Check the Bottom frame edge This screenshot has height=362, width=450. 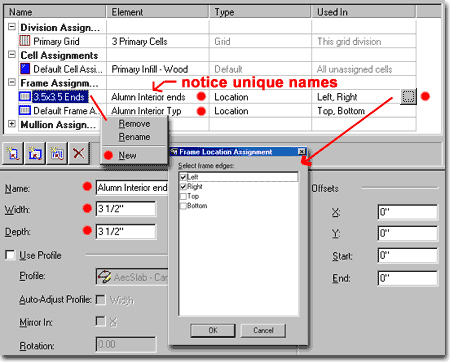[183, 206]
